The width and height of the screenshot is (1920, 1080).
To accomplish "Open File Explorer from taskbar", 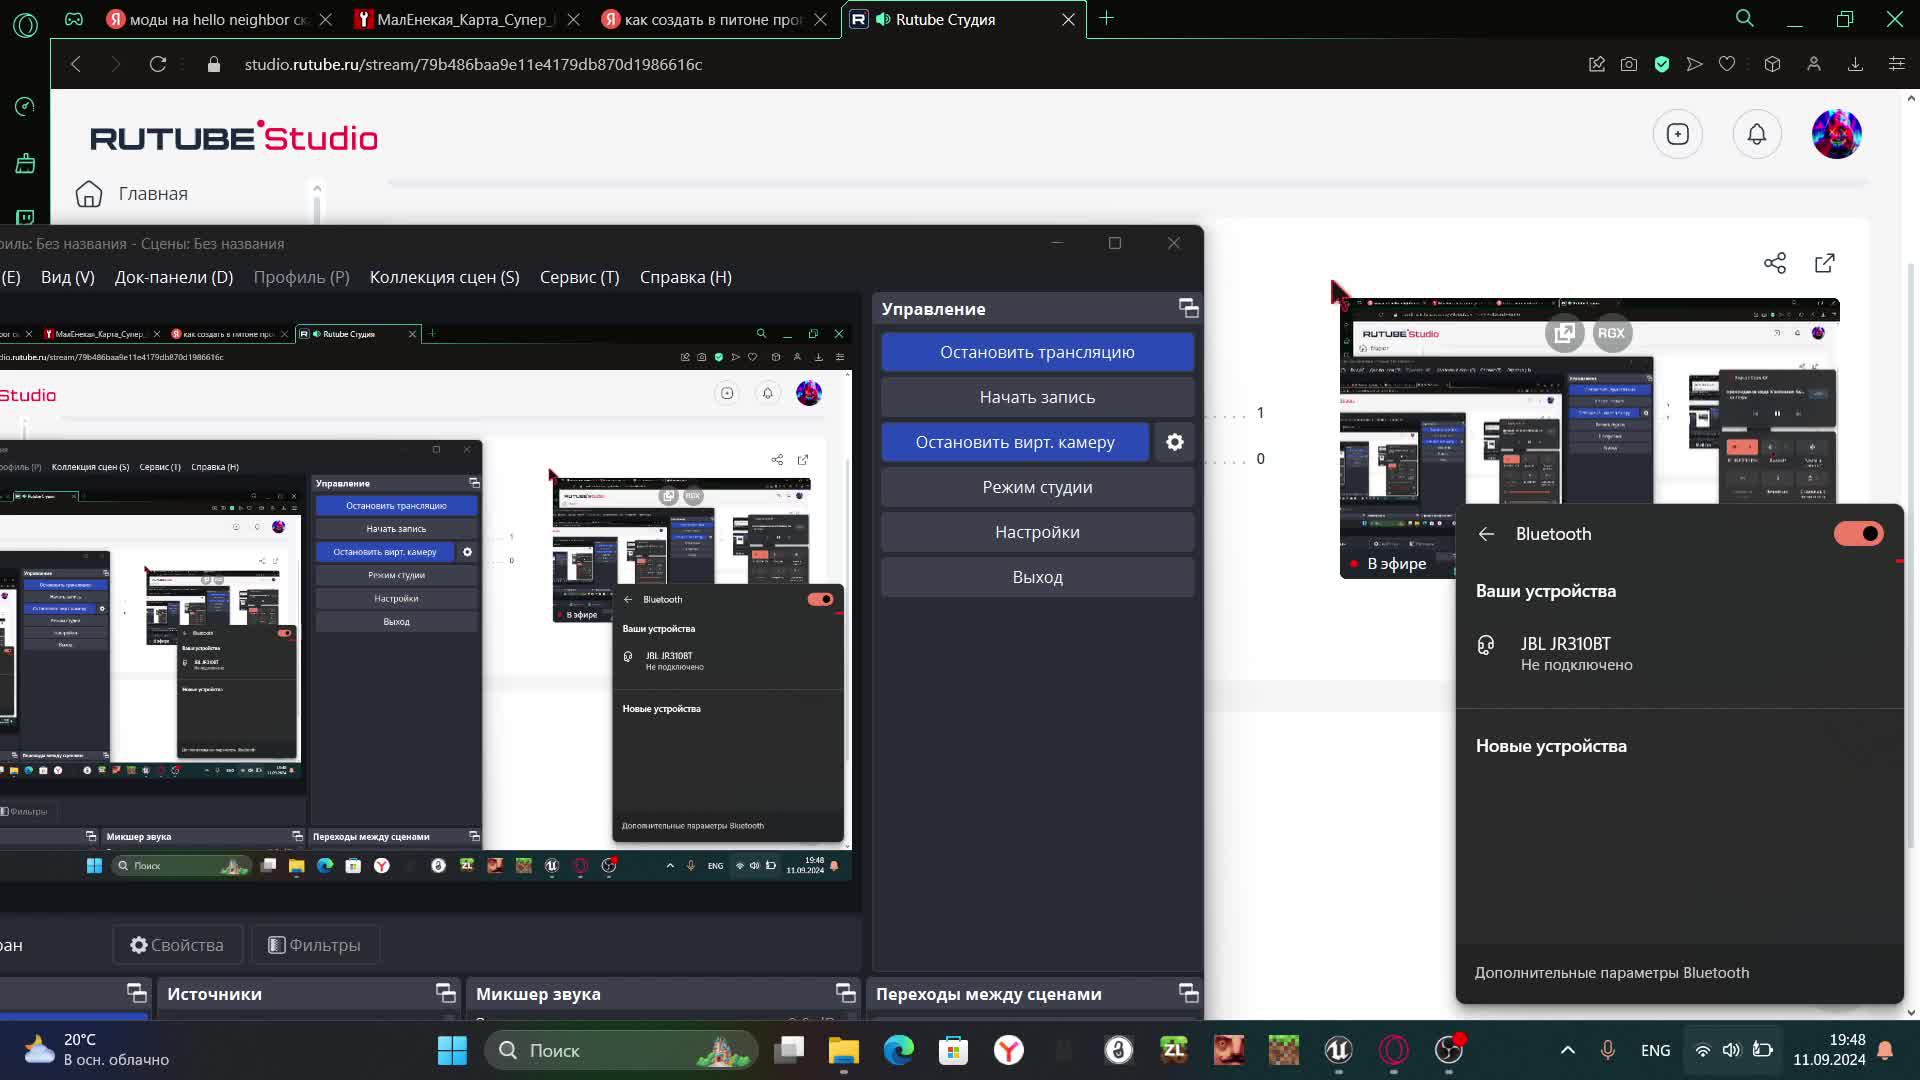I will click(x=843, y=1050).
